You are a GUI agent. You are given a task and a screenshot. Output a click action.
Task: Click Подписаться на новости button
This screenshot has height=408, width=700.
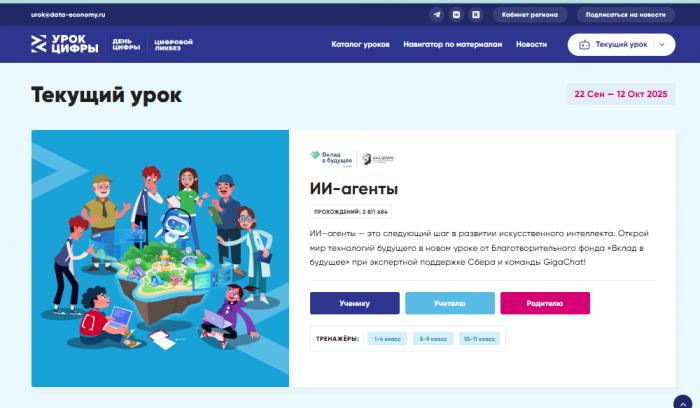pyautogui.click(x=625, y=15)
